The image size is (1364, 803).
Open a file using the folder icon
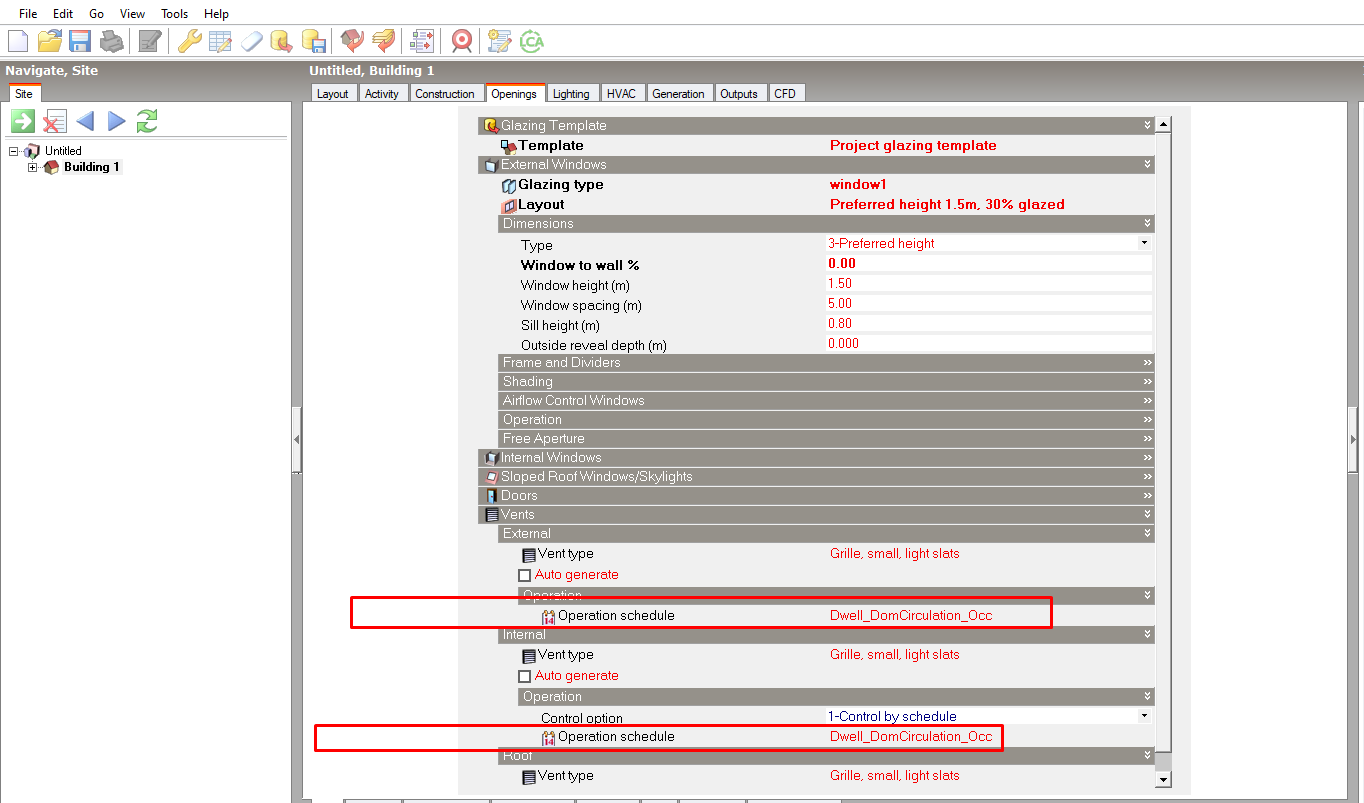tap(50, 41)
